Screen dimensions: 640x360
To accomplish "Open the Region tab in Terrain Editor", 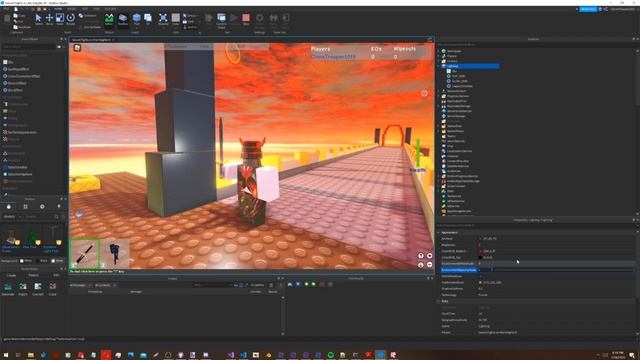I will [33, 276].
